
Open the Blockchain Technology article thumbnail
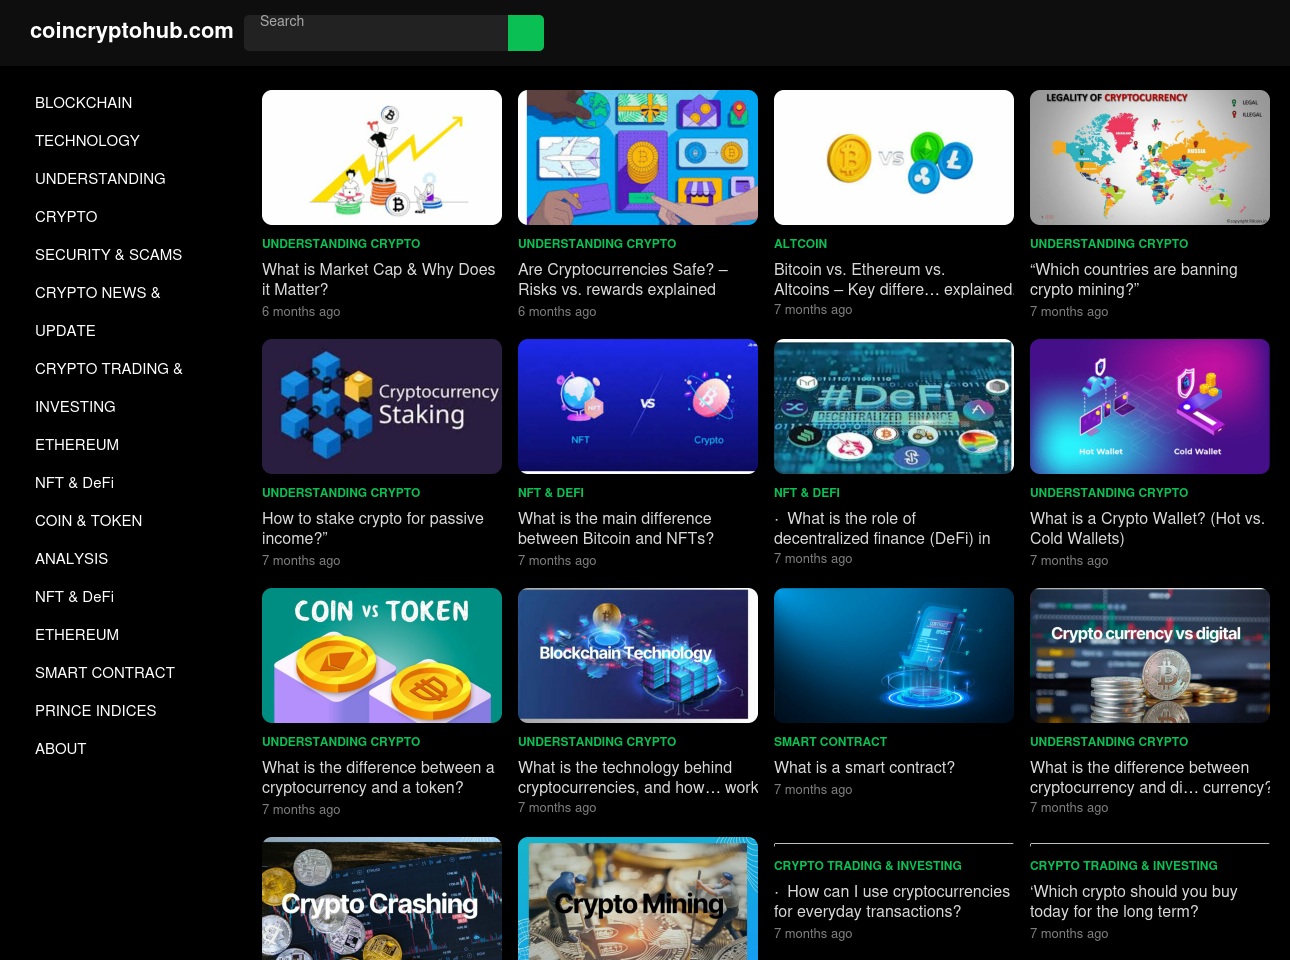tap(638, 656)
